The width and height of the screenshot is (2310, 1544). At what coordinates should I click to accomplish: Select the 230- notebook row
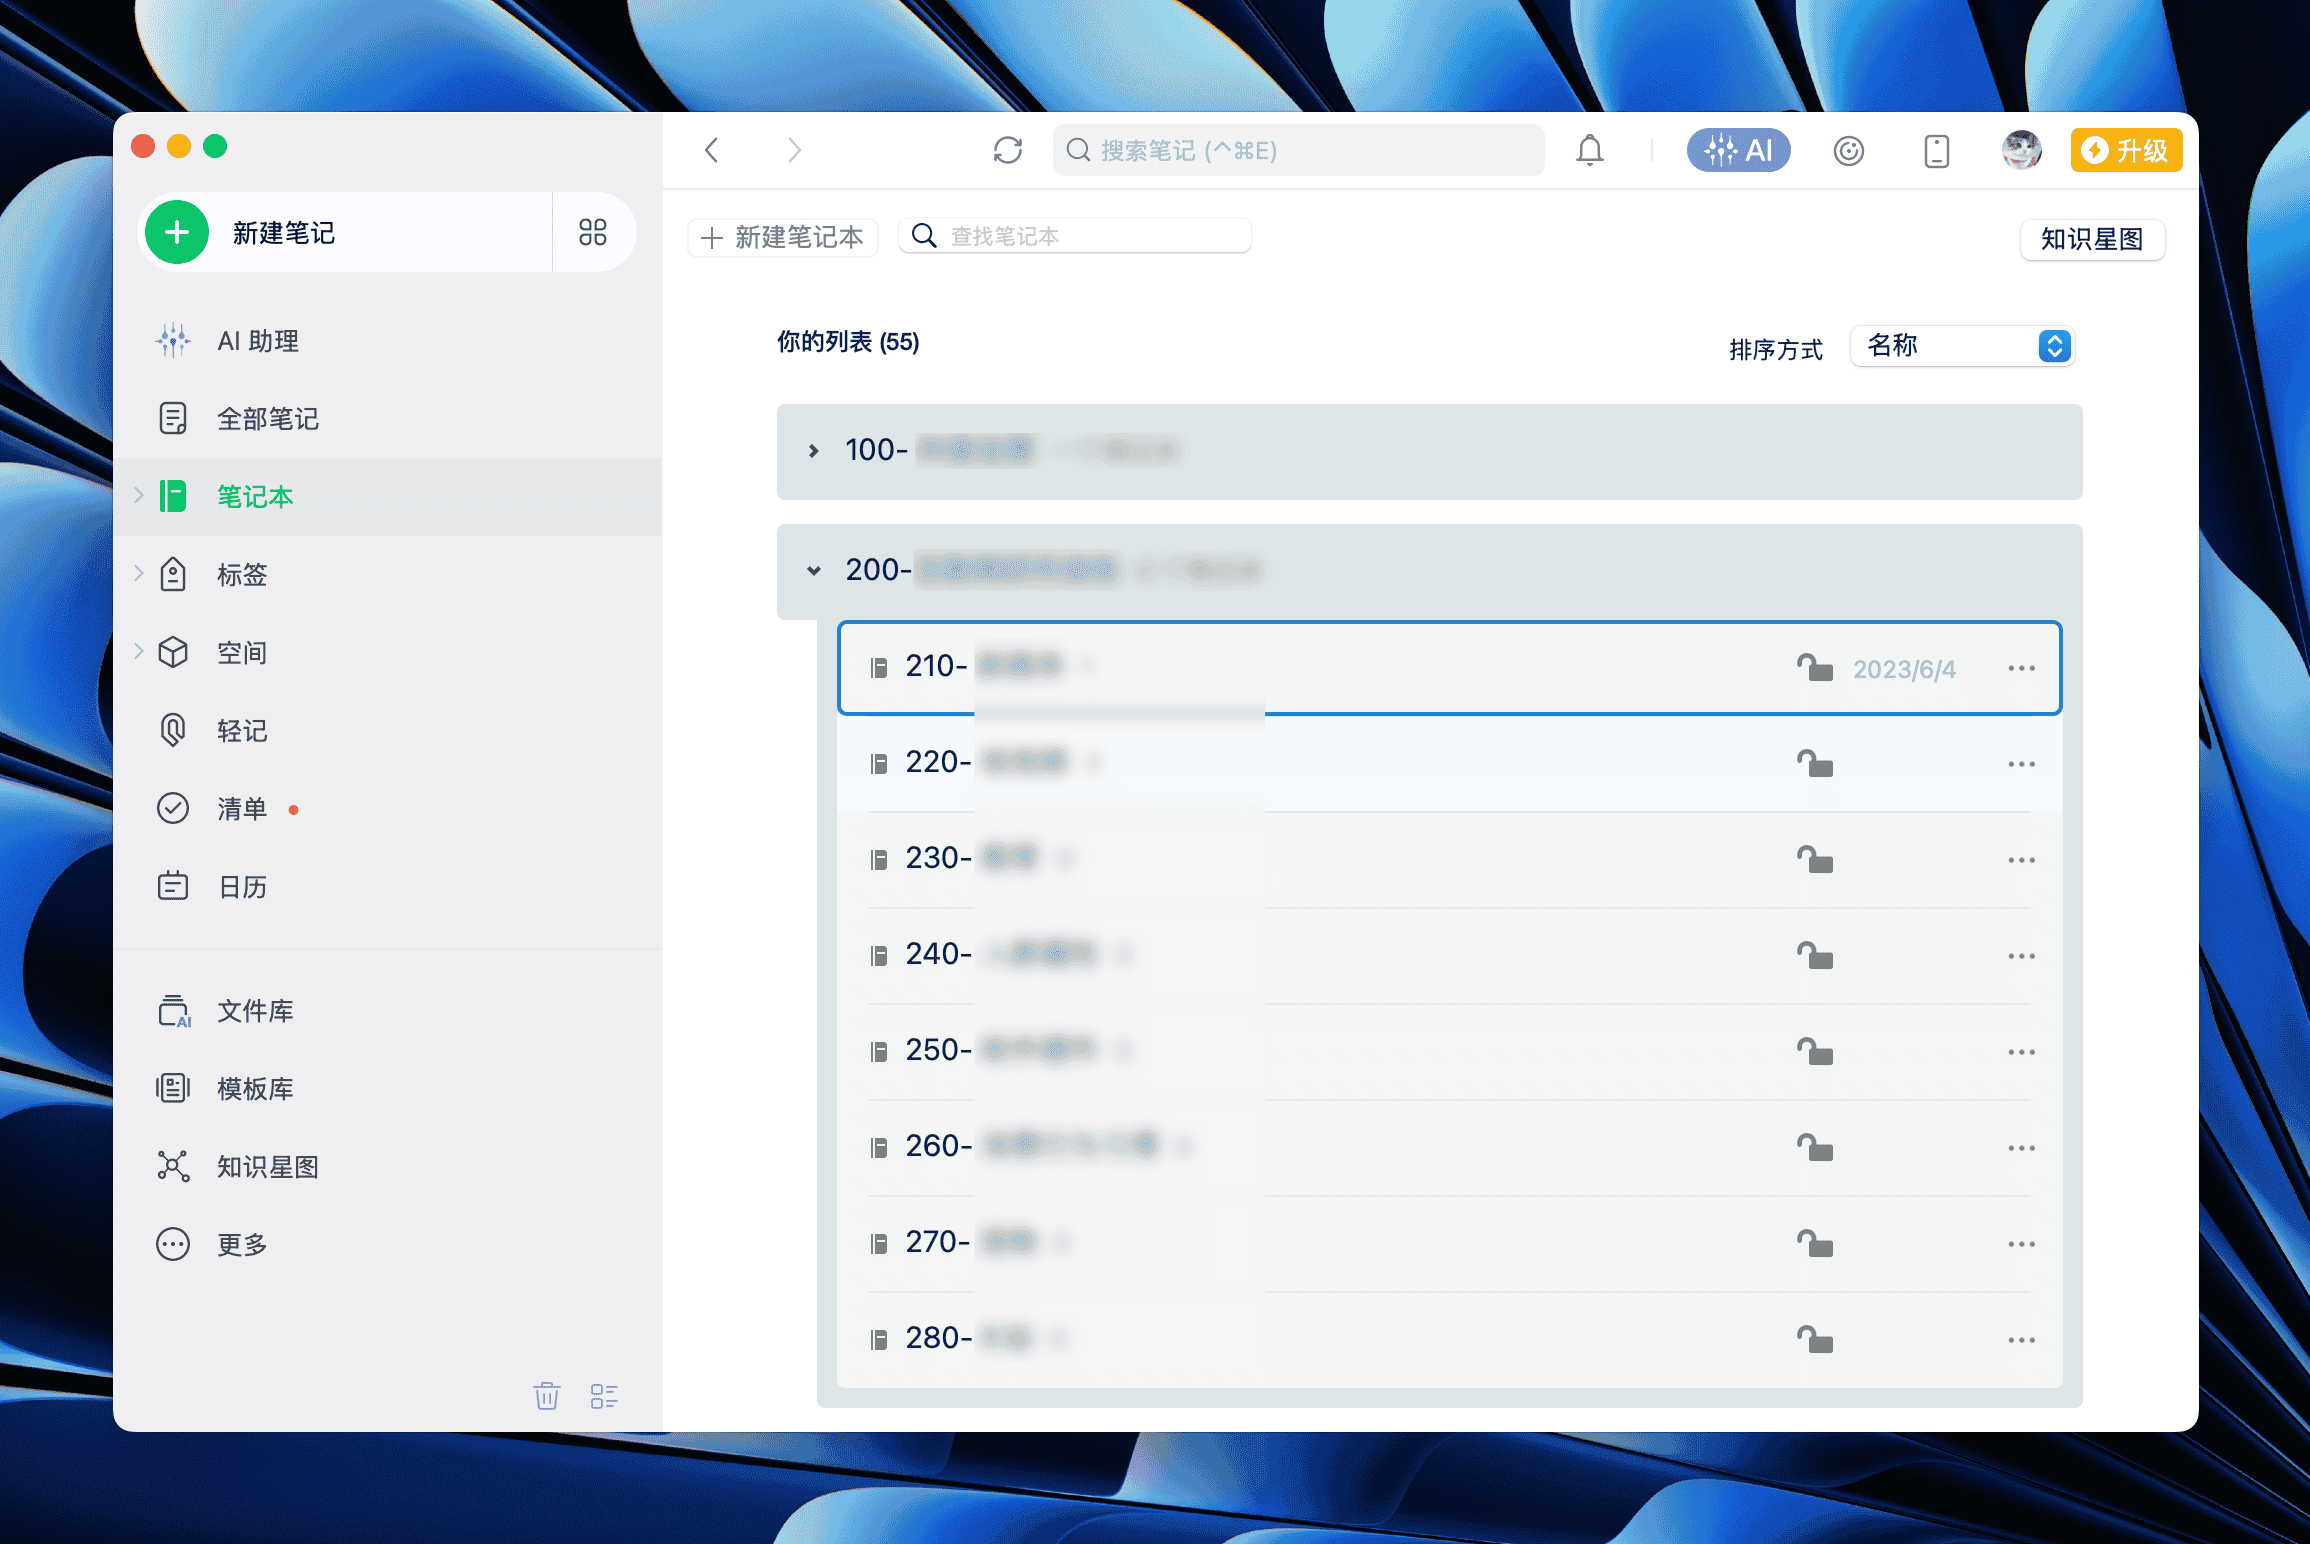[x=1449, y=859]
